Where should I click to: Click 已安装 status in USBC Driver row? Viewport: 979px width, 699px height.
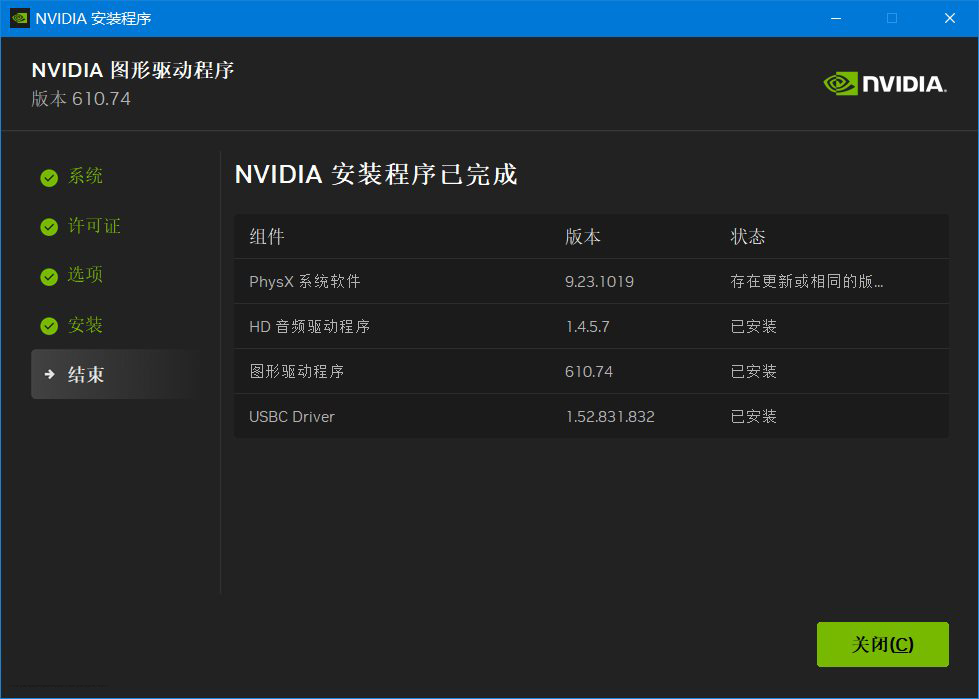pos(754,416)
